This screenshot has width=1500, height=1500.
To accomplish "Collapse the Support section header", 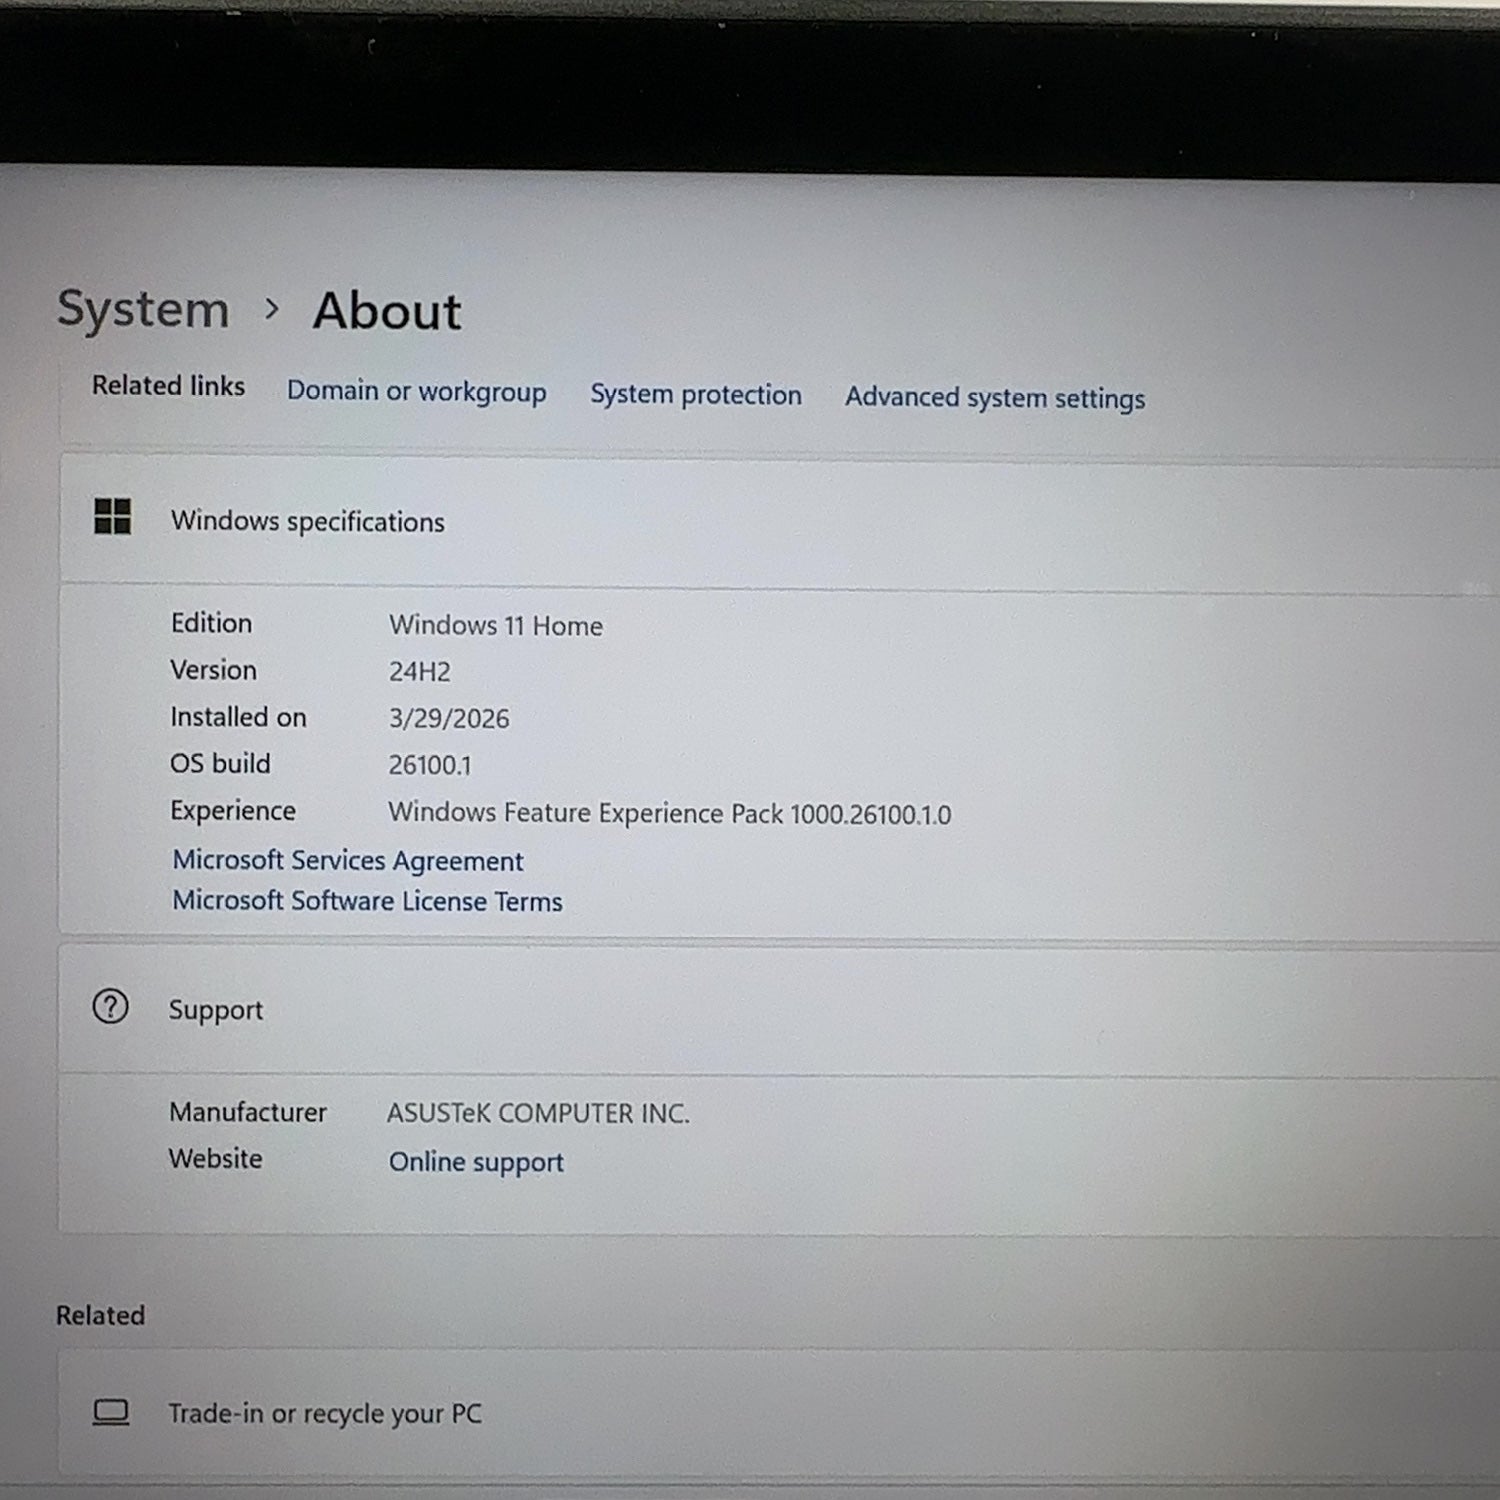I will click(x=780, y=1010).
